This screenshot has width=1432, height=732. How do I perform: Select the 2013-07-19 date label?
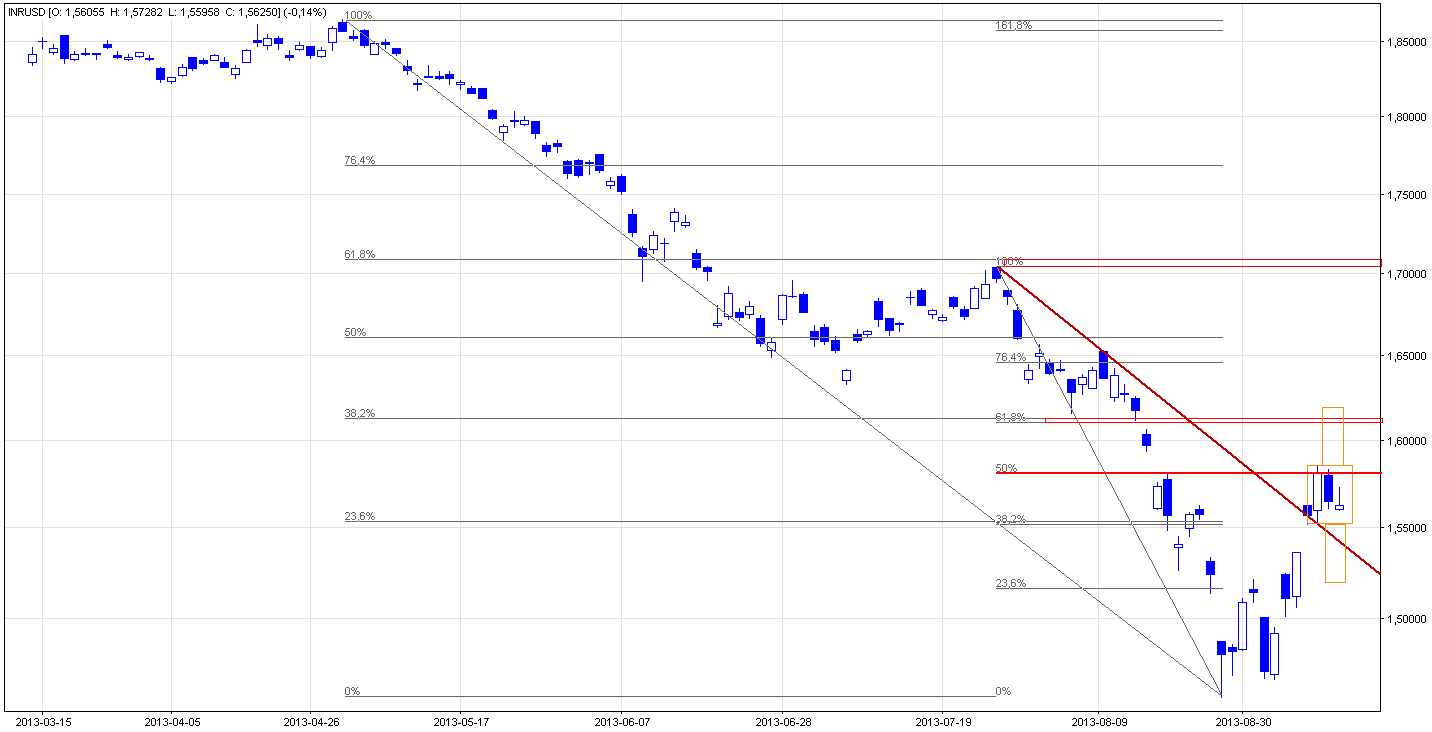pyautogui.click(x=942, y=720)
